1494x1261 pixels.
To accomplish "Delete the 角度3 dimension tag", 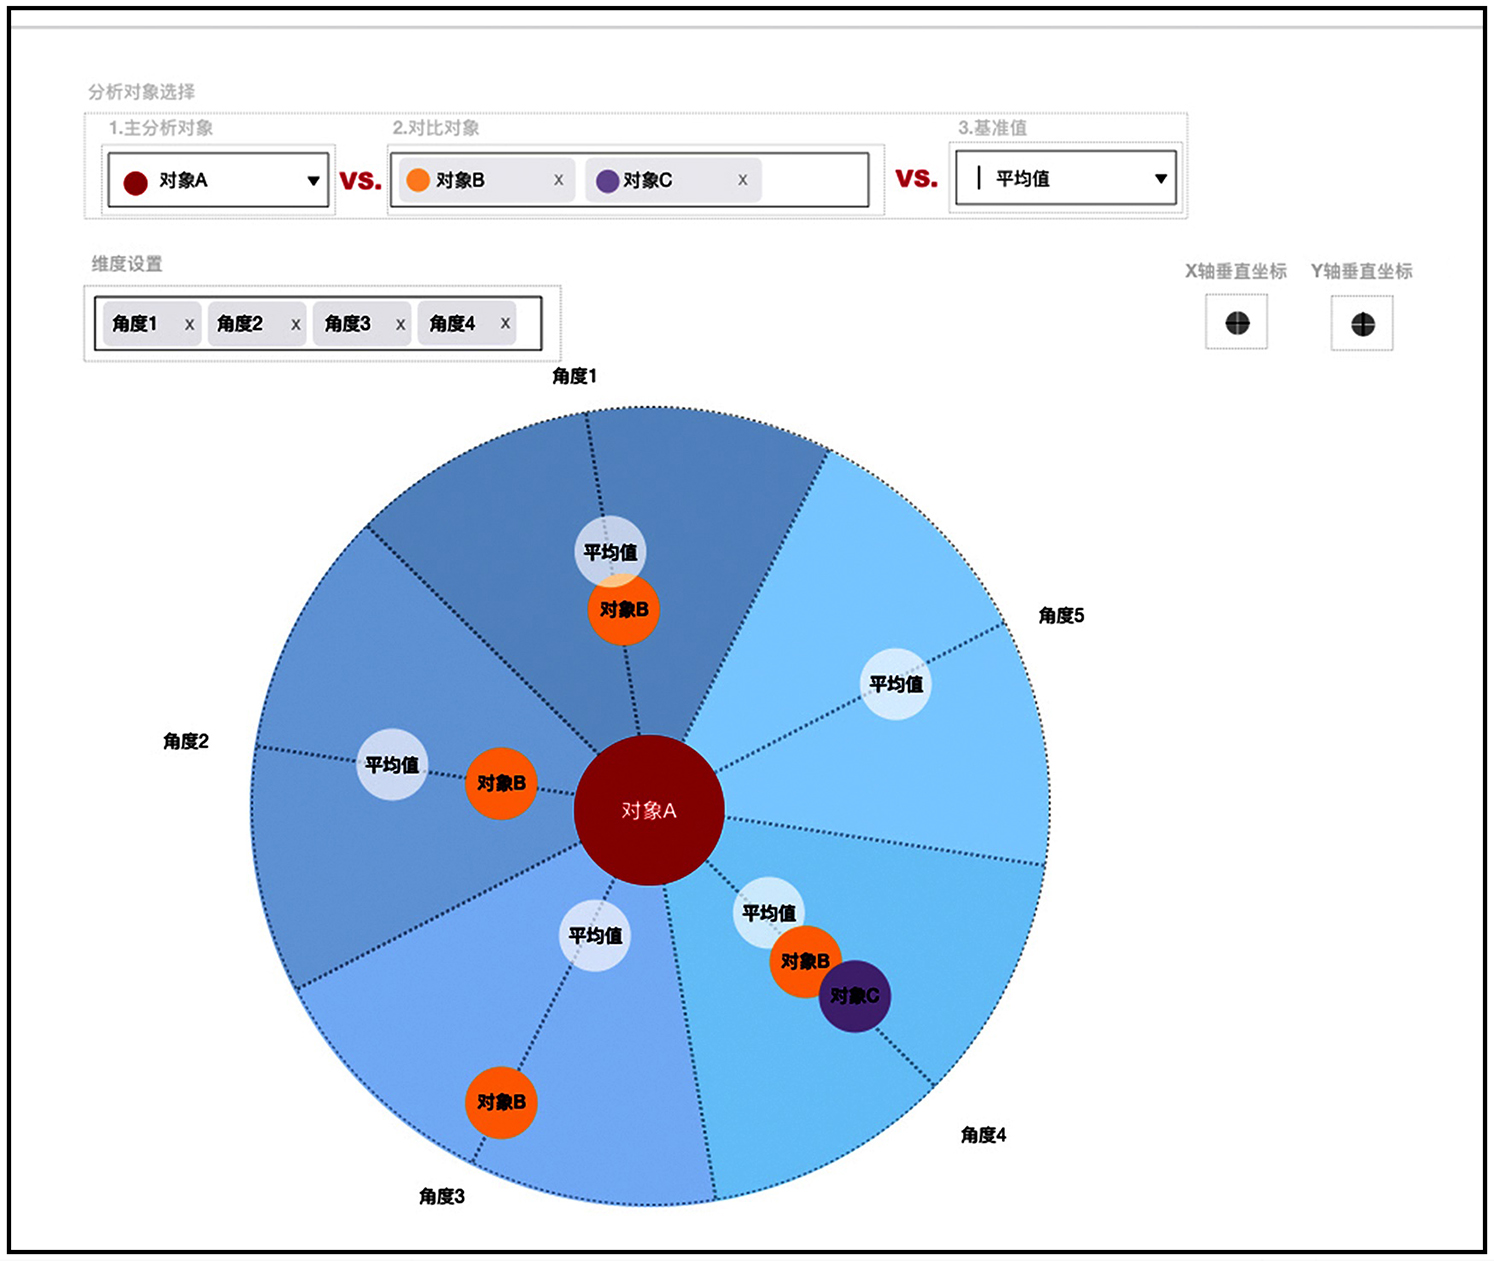I will [x=400, y=324].
